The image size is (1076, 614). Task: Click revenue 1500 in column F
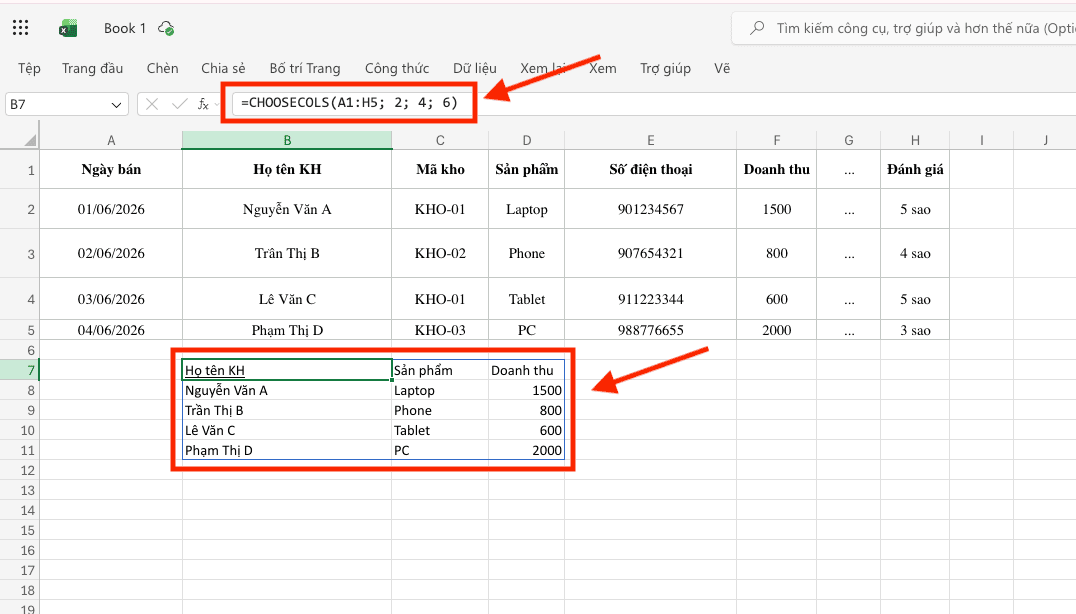777,209
